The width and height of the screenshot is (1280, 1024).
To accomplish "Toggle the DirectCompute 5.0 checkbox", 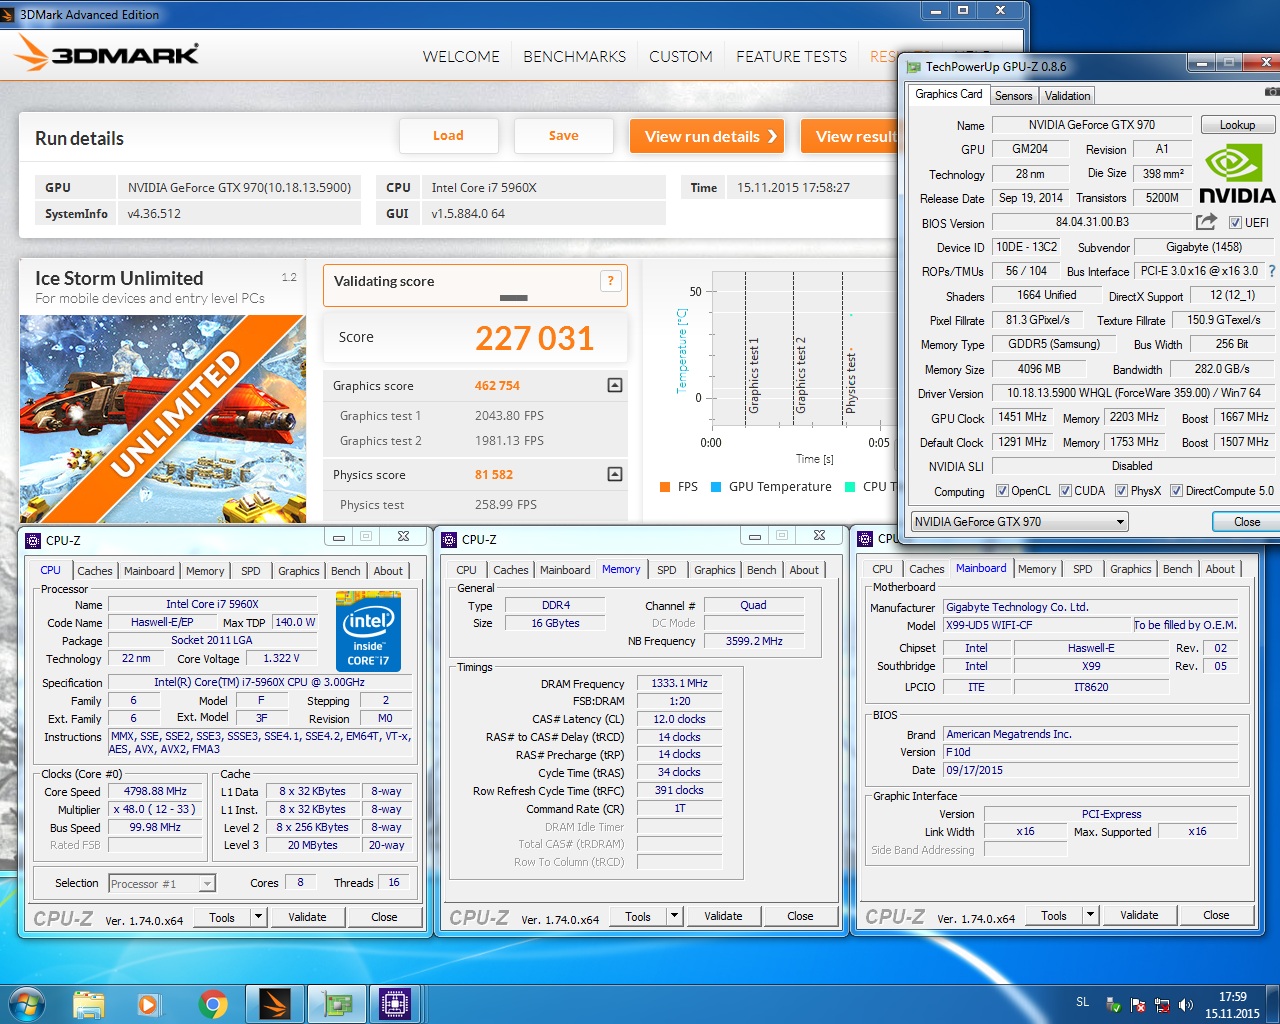I will point(1176,491).
